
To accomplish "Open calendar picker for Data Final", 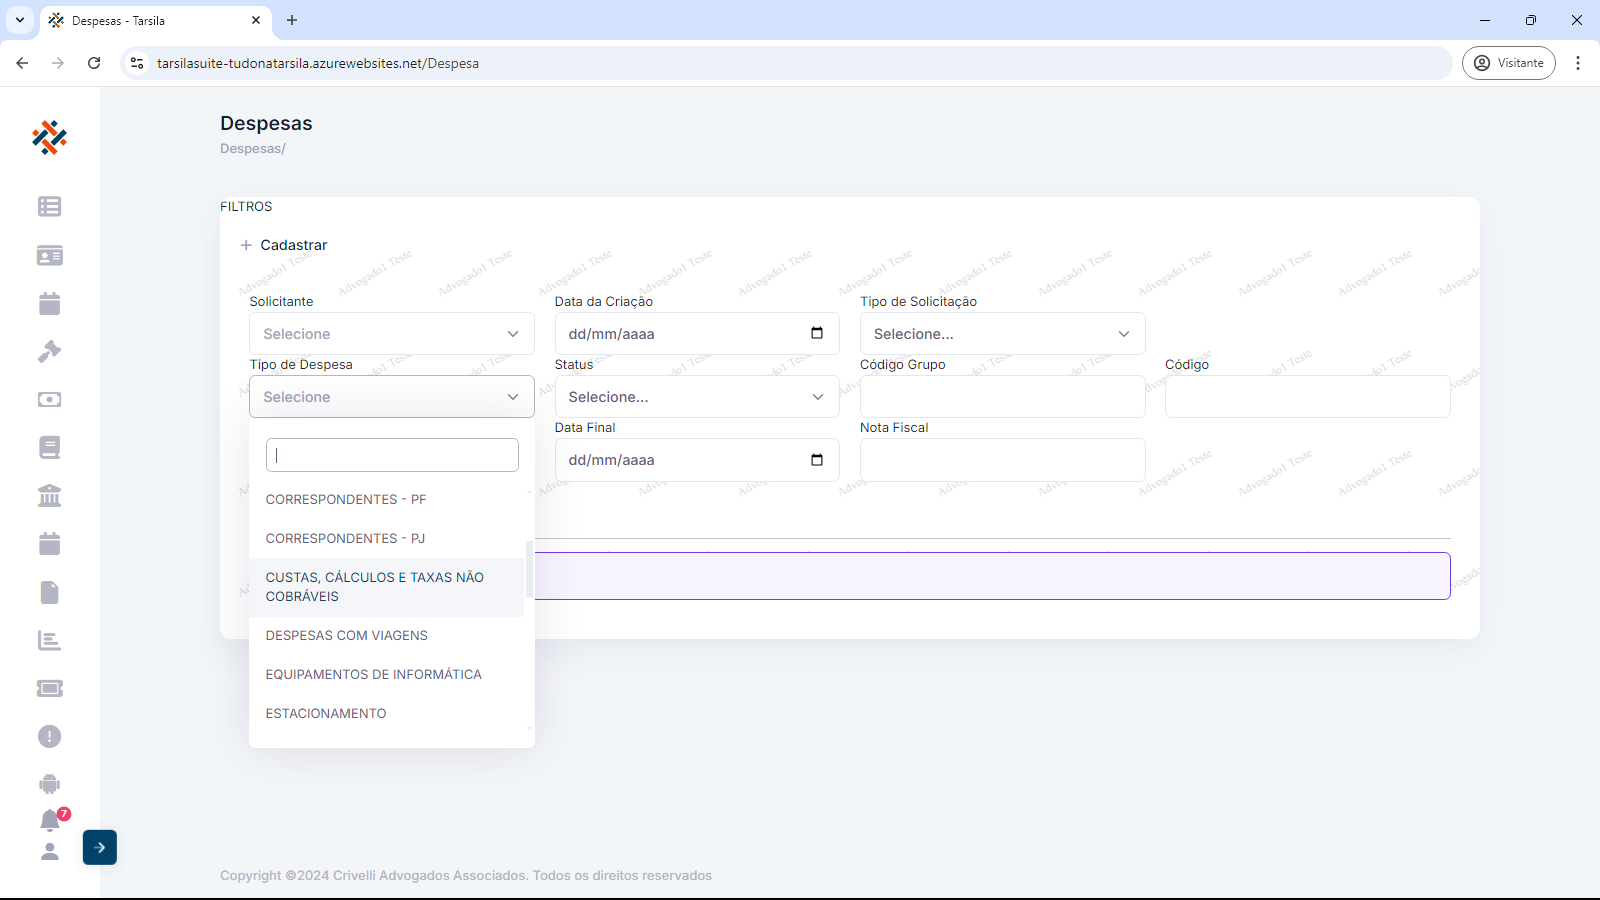I will 816,460.
